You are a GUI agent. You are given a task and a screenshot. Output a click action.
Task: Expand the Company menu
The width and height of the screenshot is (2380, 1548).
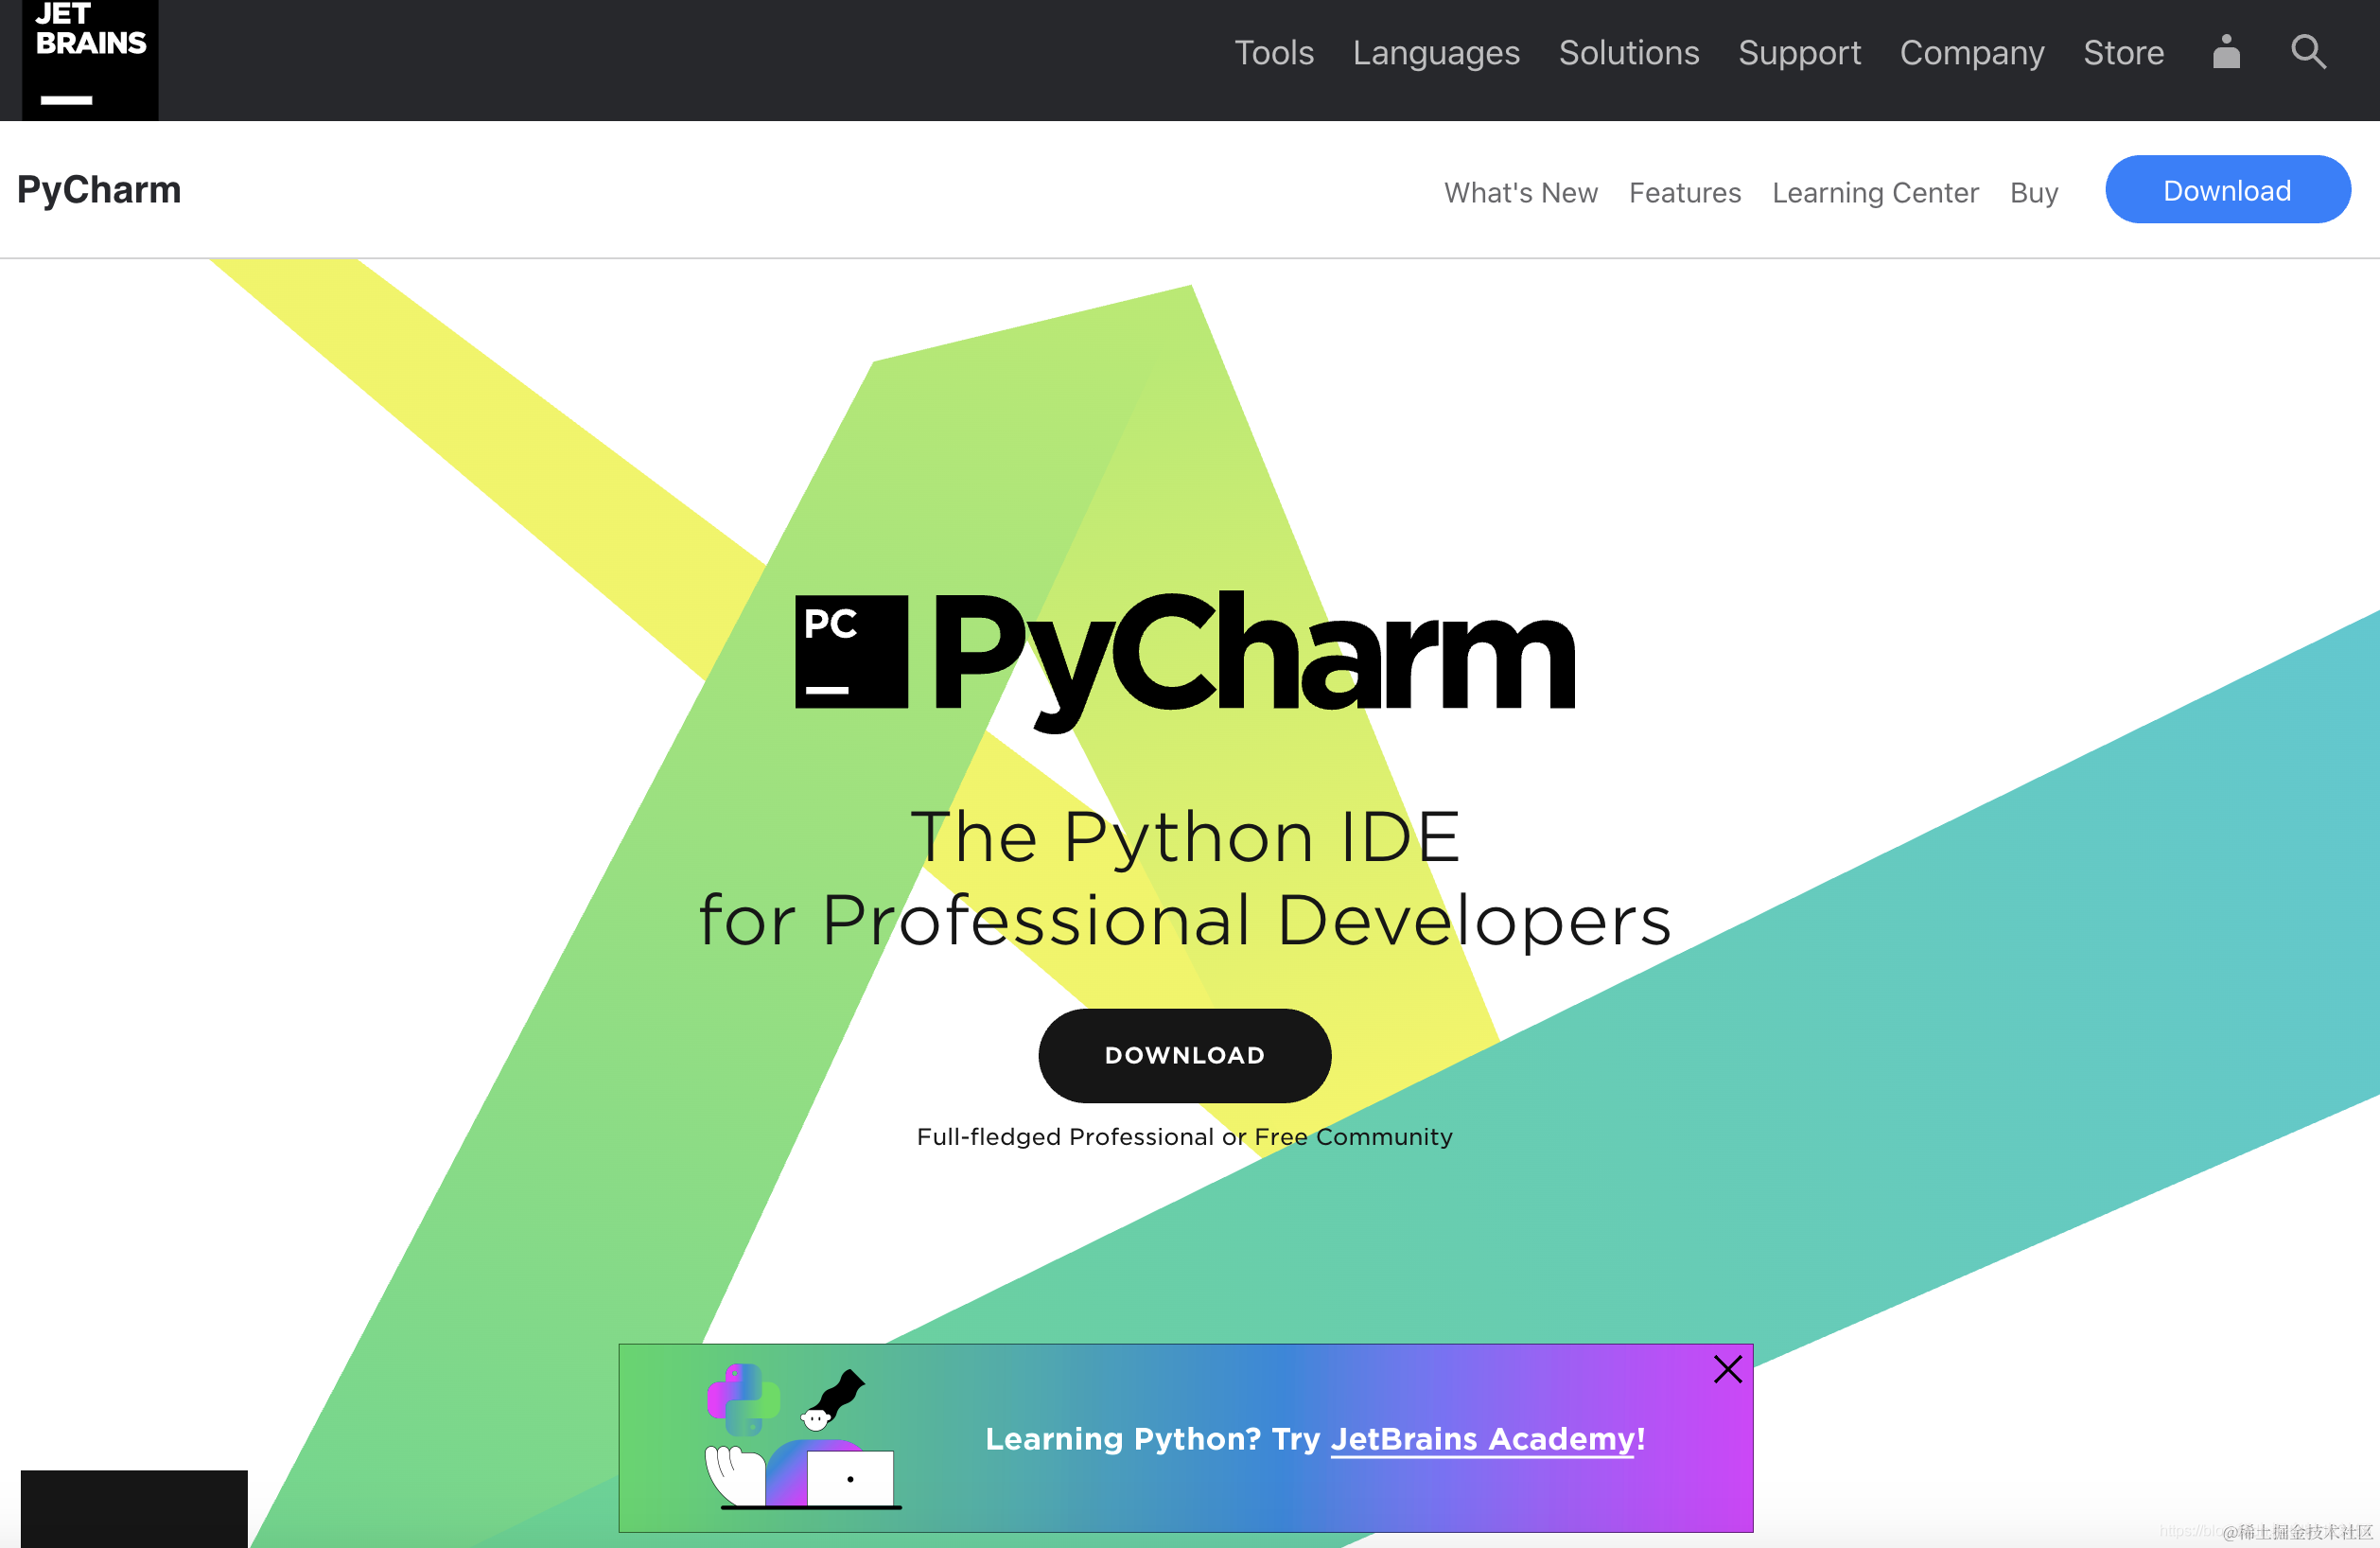1971,52
